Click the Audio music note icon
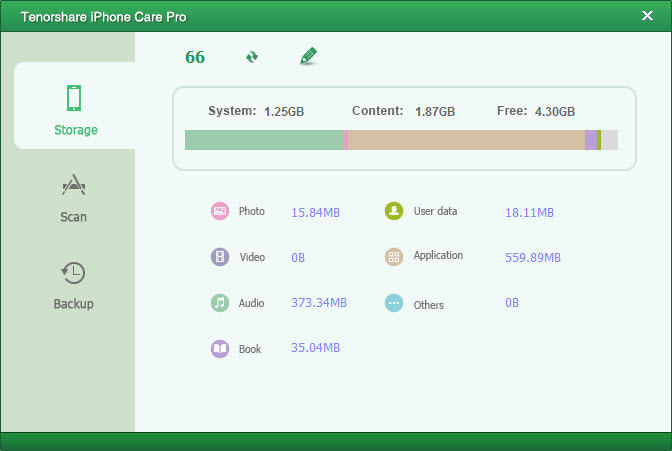This screenshot has width=672, height=451. (220, 303)
